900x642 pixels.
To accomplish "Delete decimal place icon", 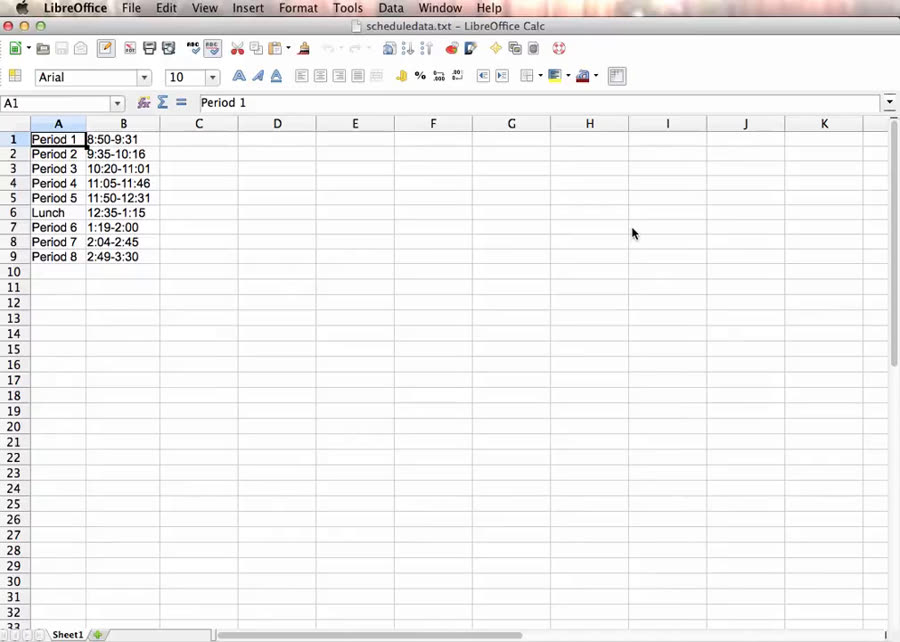I will pos(457,76).
